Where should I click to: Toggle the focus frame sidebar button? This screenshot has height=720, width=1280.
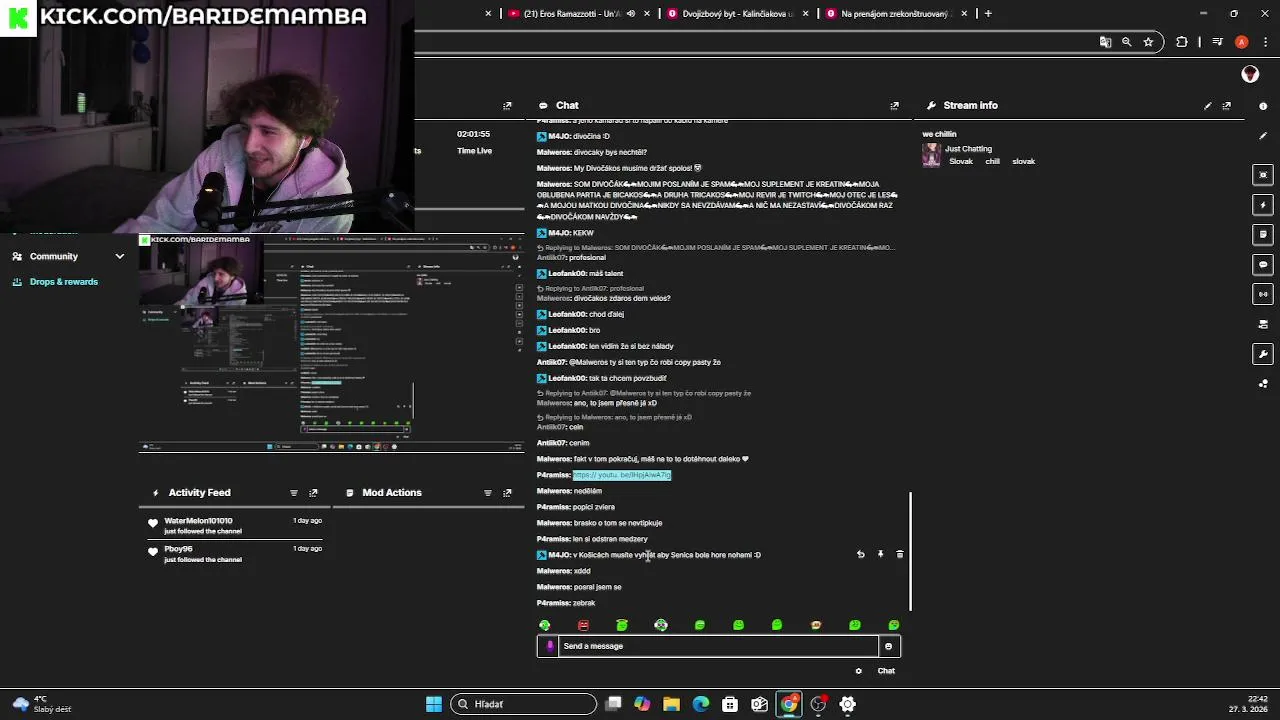pyautogui.click(x=1263, y=175)
